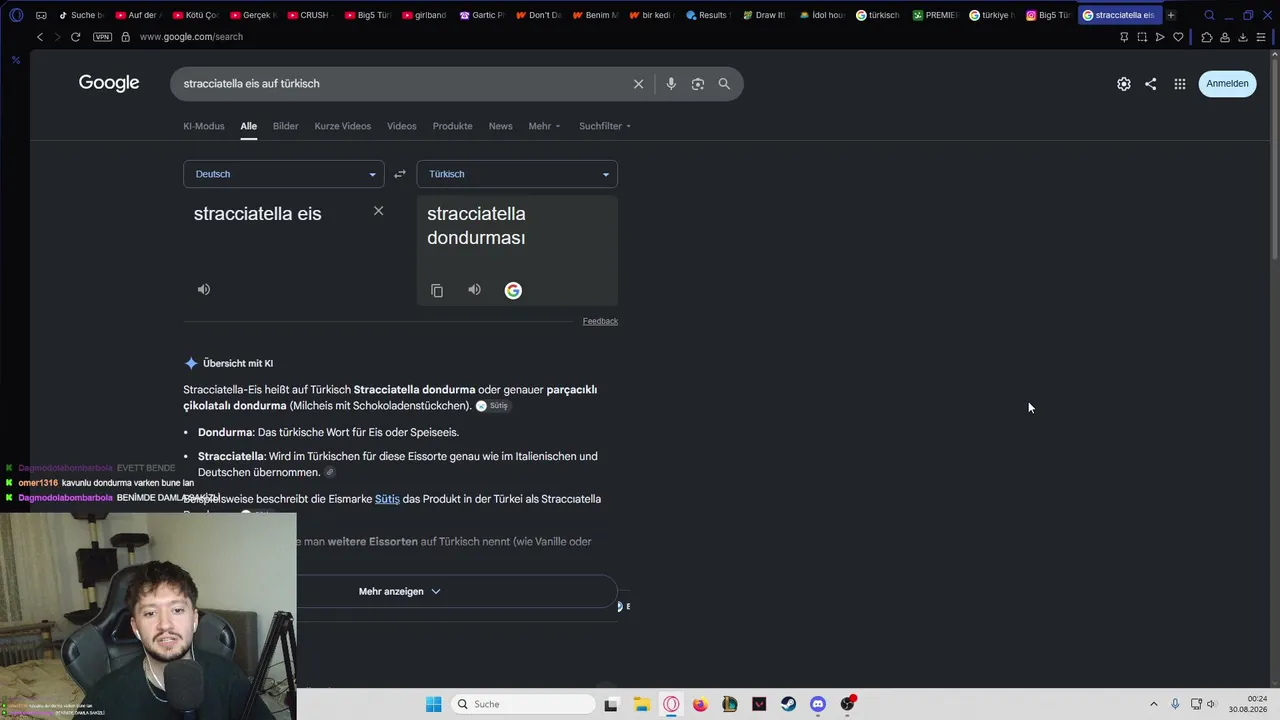Screen dimensions: 1280x720
Task: Open the browser downloads panel
Action: (x=1243, y=37)
